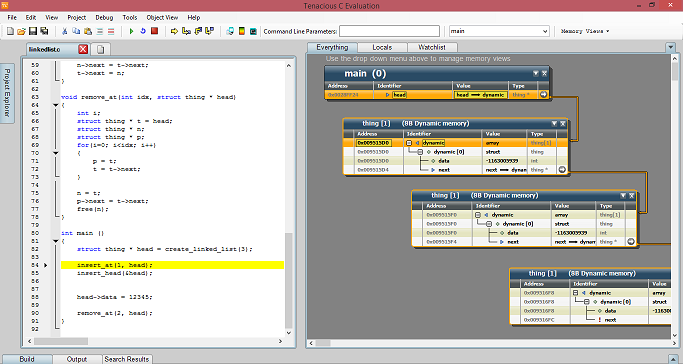
Task: Save all files toolbar icon
Action: coord(44,31)
